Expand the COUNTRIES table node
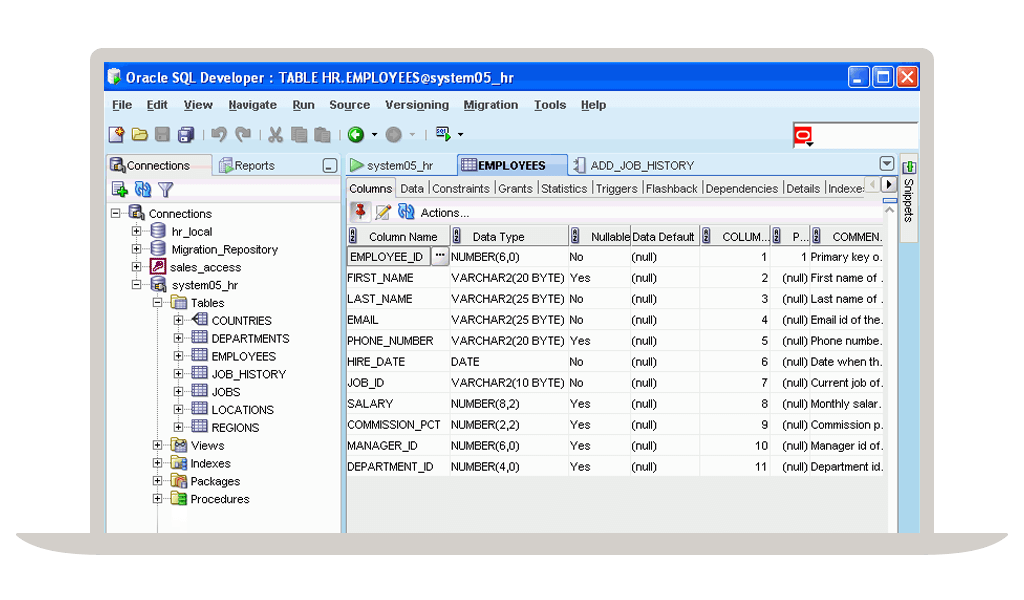Screen dimensions: 1024x600 click(x=178, y=320)
